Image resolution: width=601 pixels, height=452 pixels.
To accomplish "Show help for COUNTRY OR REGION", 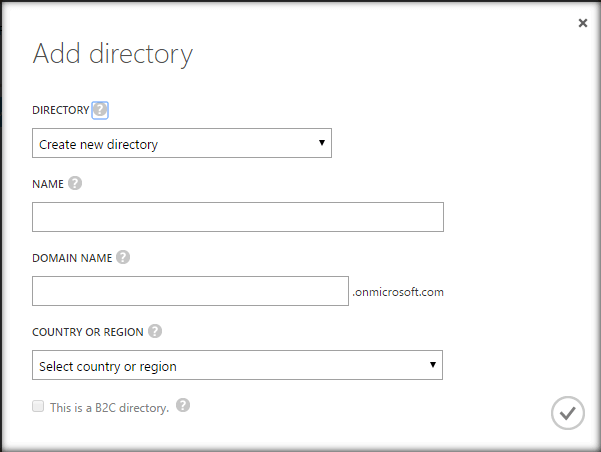I will (x=155, y=331).
